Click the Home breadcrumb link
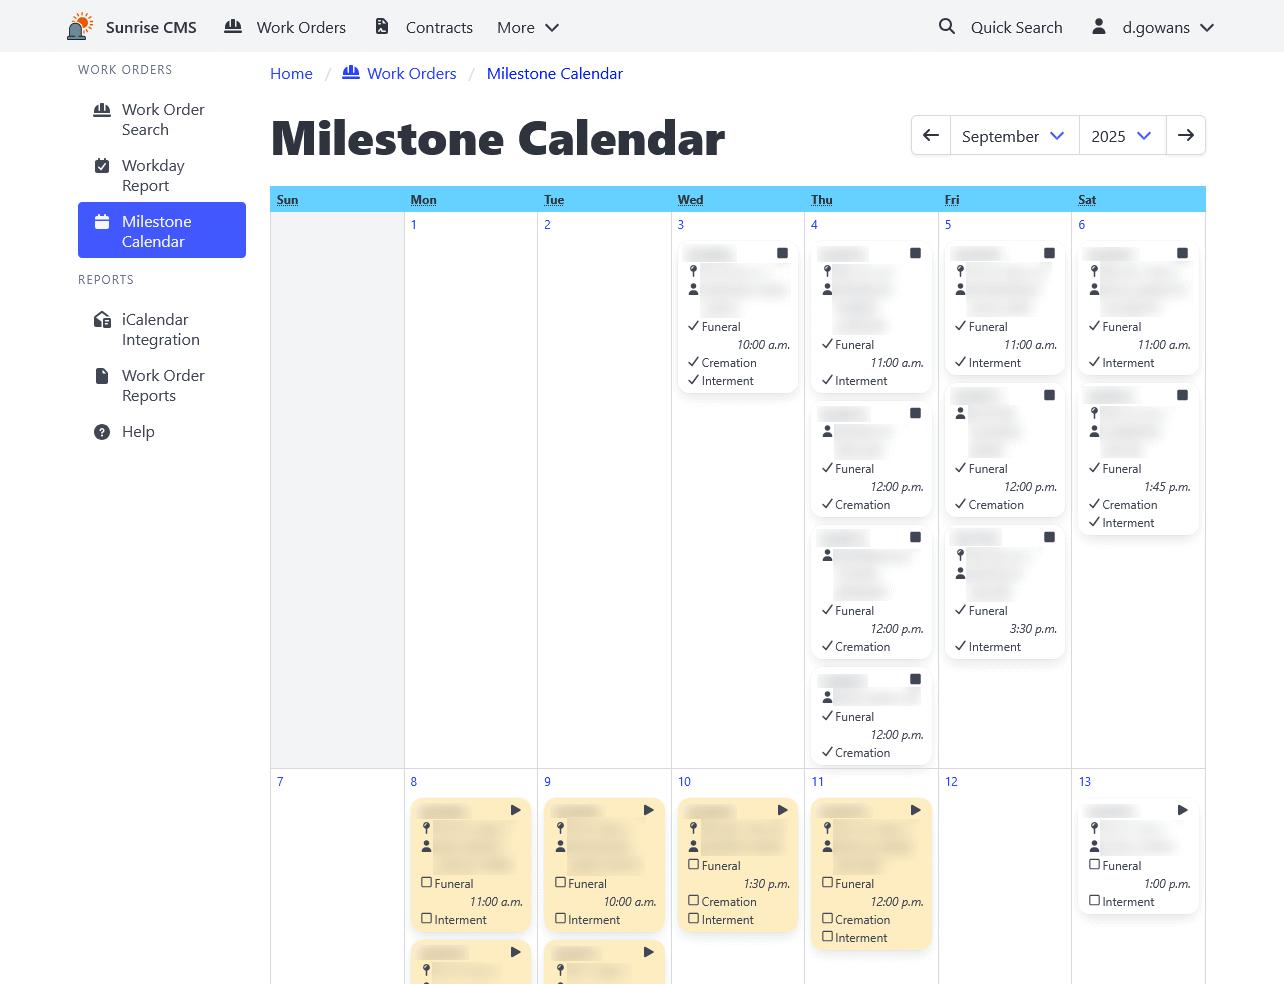 click(x=291, y=73)
